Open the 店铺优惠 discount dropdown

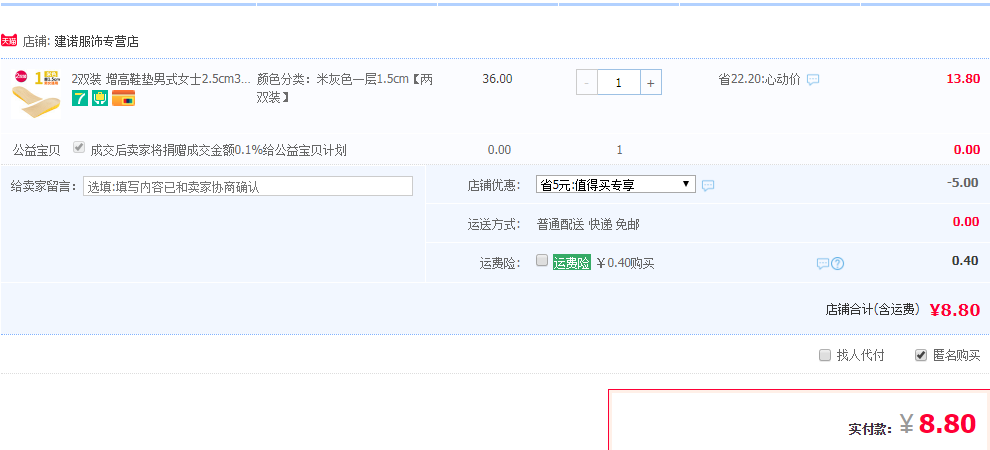tap(615, 184)
